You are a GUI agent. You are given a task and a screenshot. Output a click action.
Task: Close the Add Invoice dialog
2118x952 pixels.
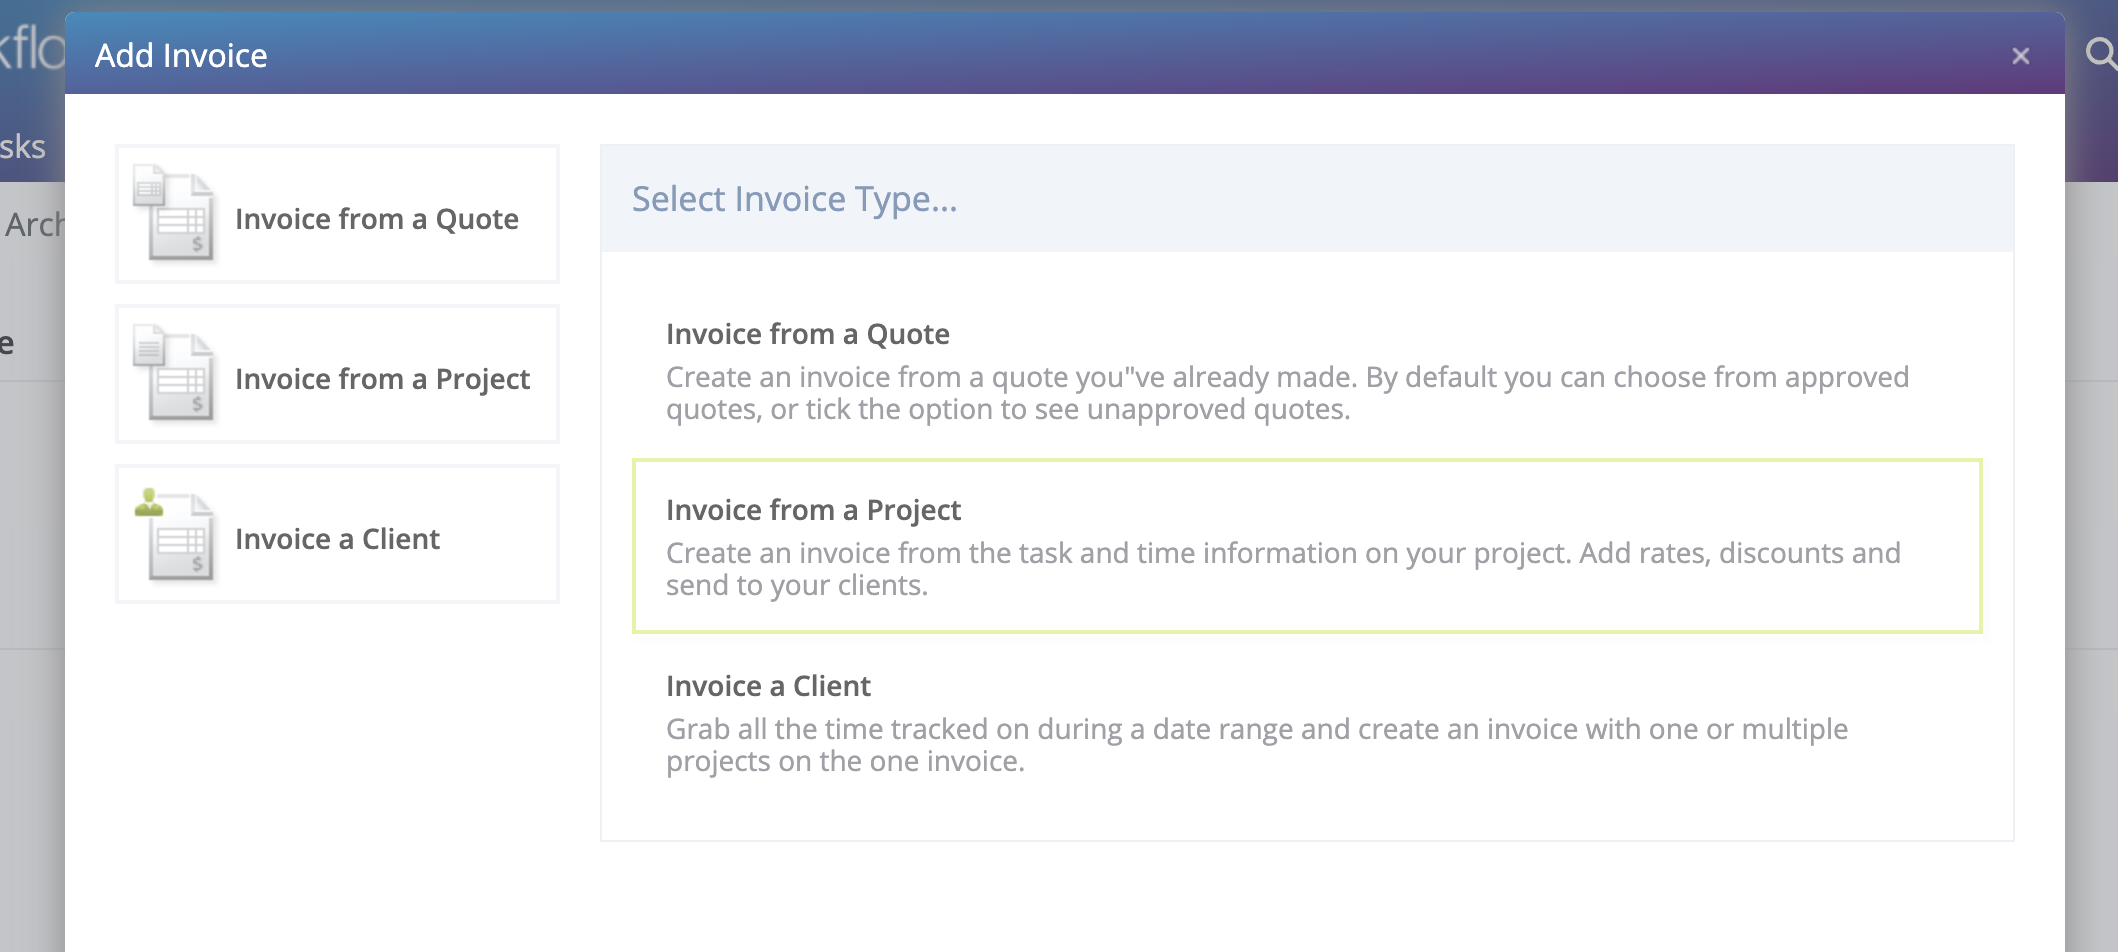pos(2020,56)
